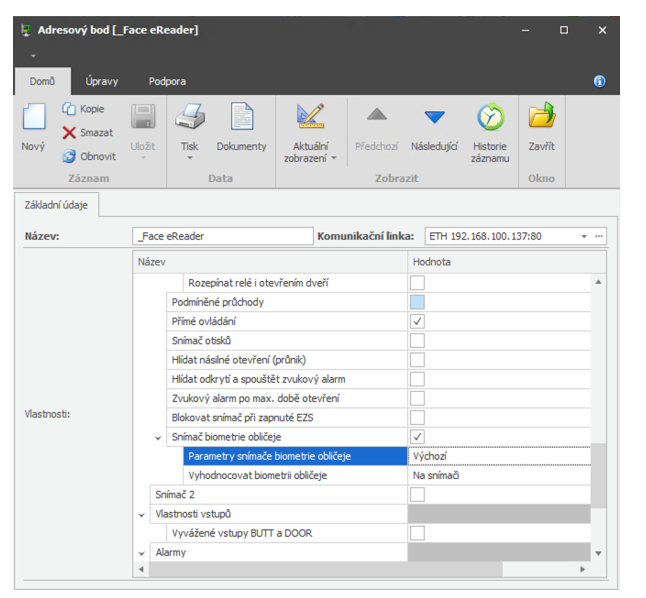Click inside the Název text field
Image resolution: width=646 pixels, height=598 pixels.
[223, 237]
